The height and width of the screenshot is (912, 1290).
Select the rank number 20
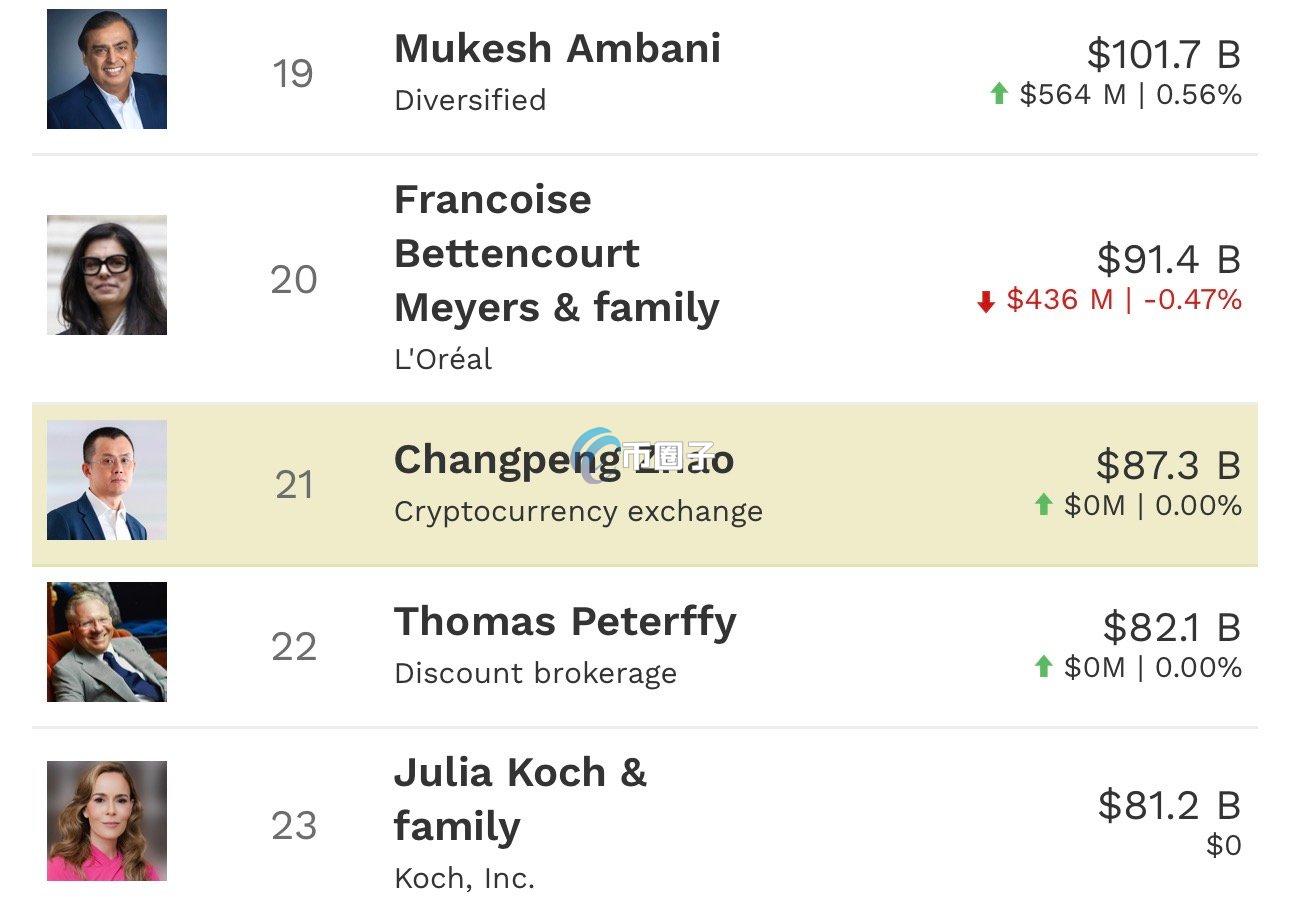click(294, 280)
